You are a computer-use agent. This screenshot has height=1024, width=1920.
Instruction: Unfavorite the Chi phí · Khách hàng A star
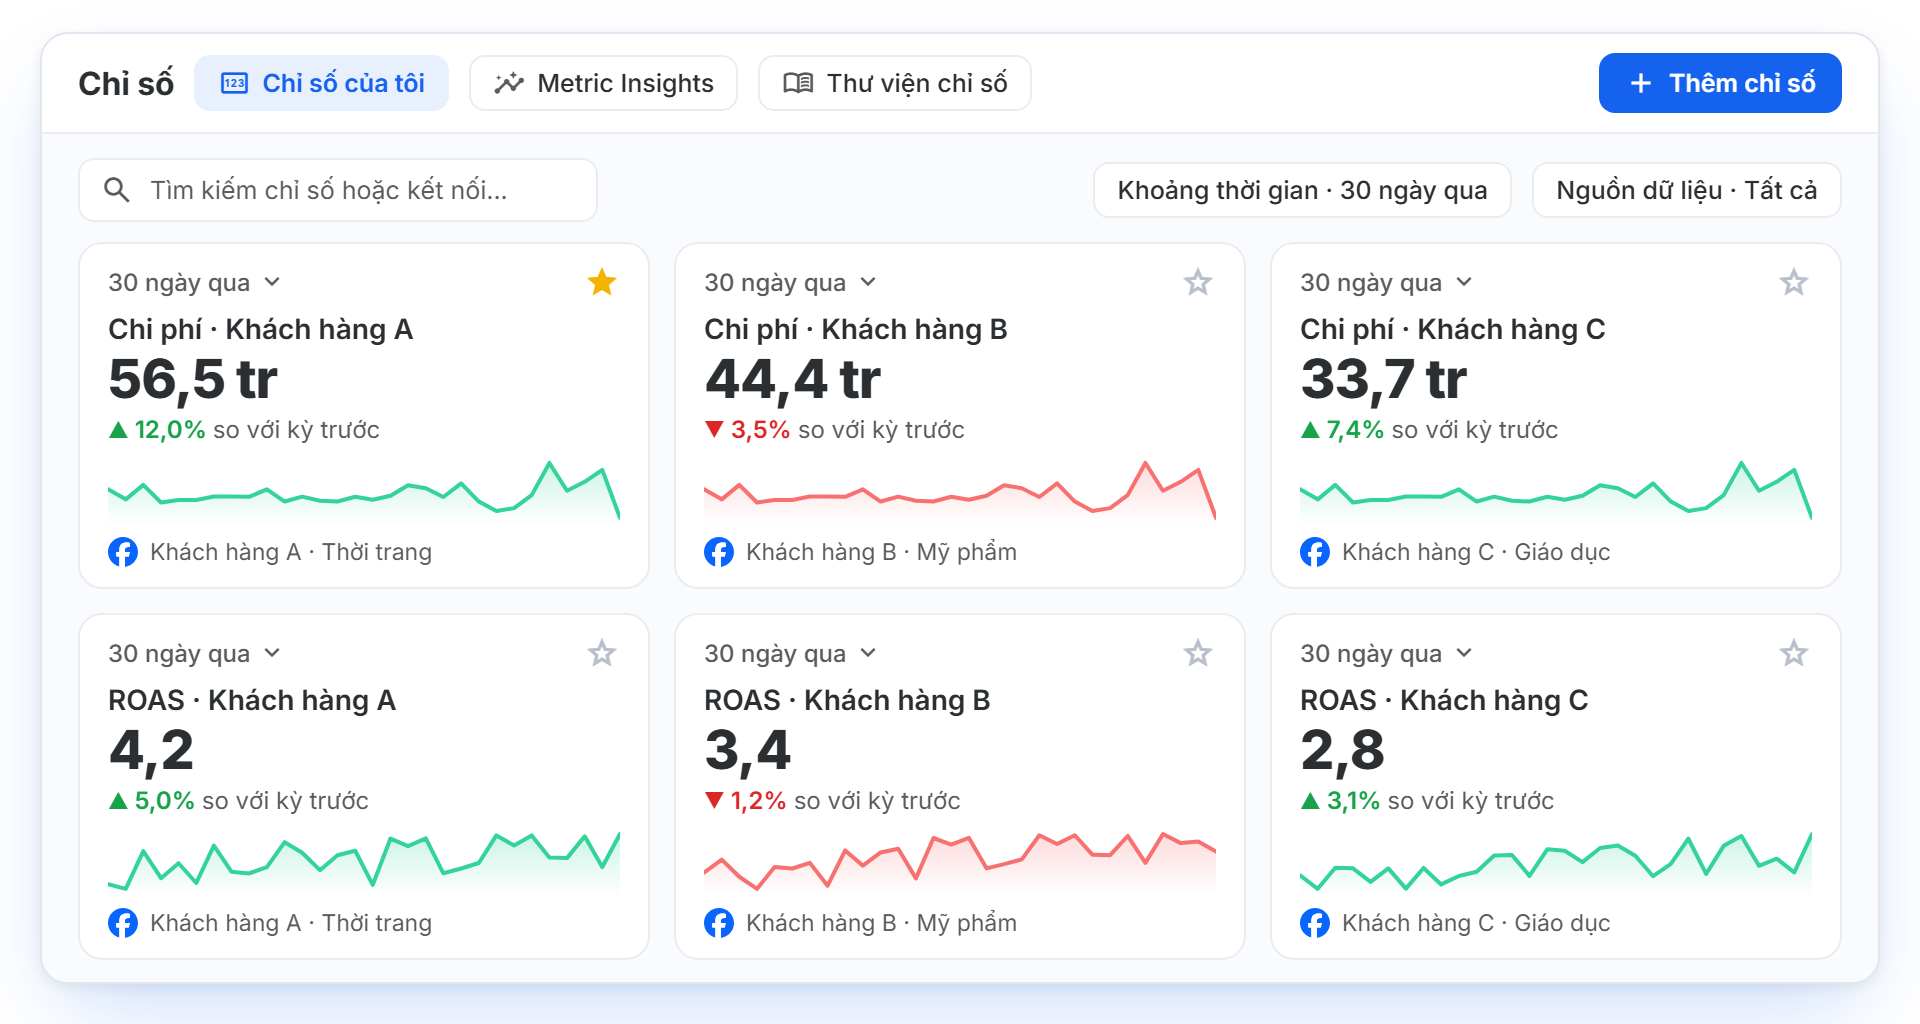coord(602,282)
